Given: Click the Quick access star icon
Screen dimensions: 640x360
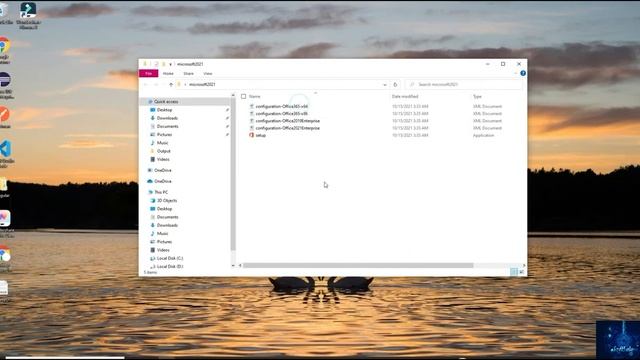Looking at the screenshot, I should 150,102.
